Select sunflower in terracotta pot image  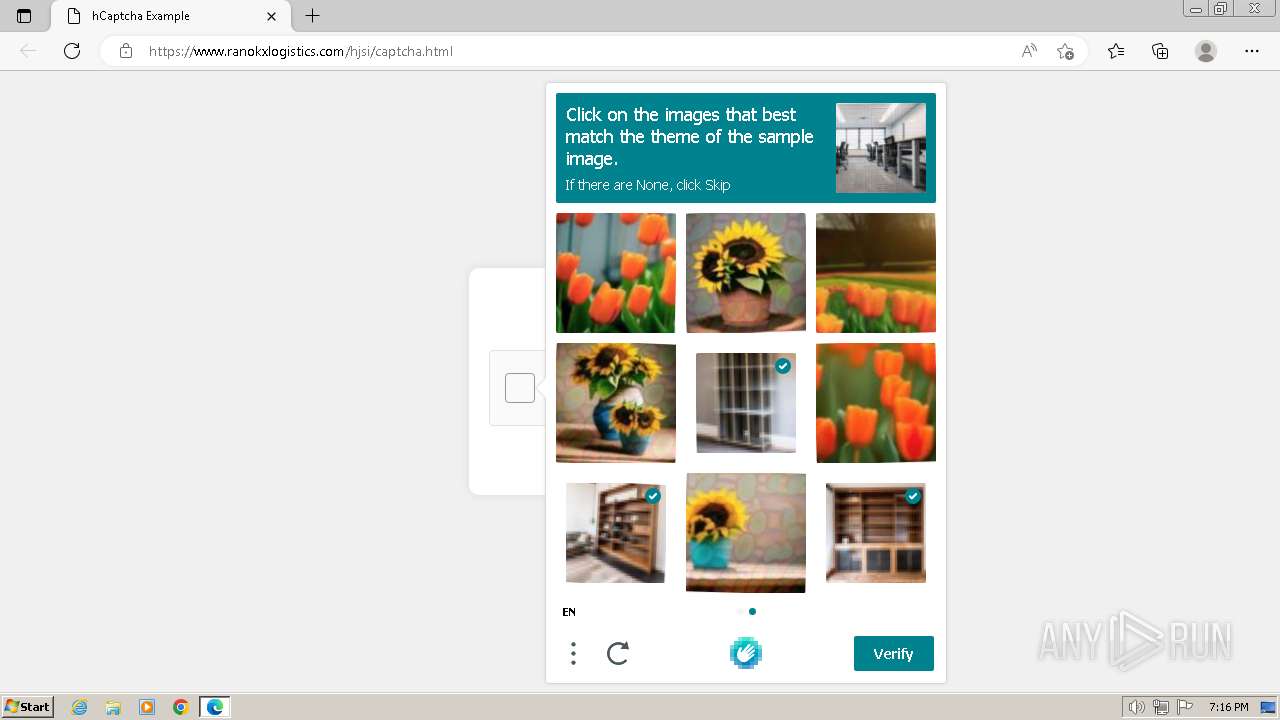point(746,273)
